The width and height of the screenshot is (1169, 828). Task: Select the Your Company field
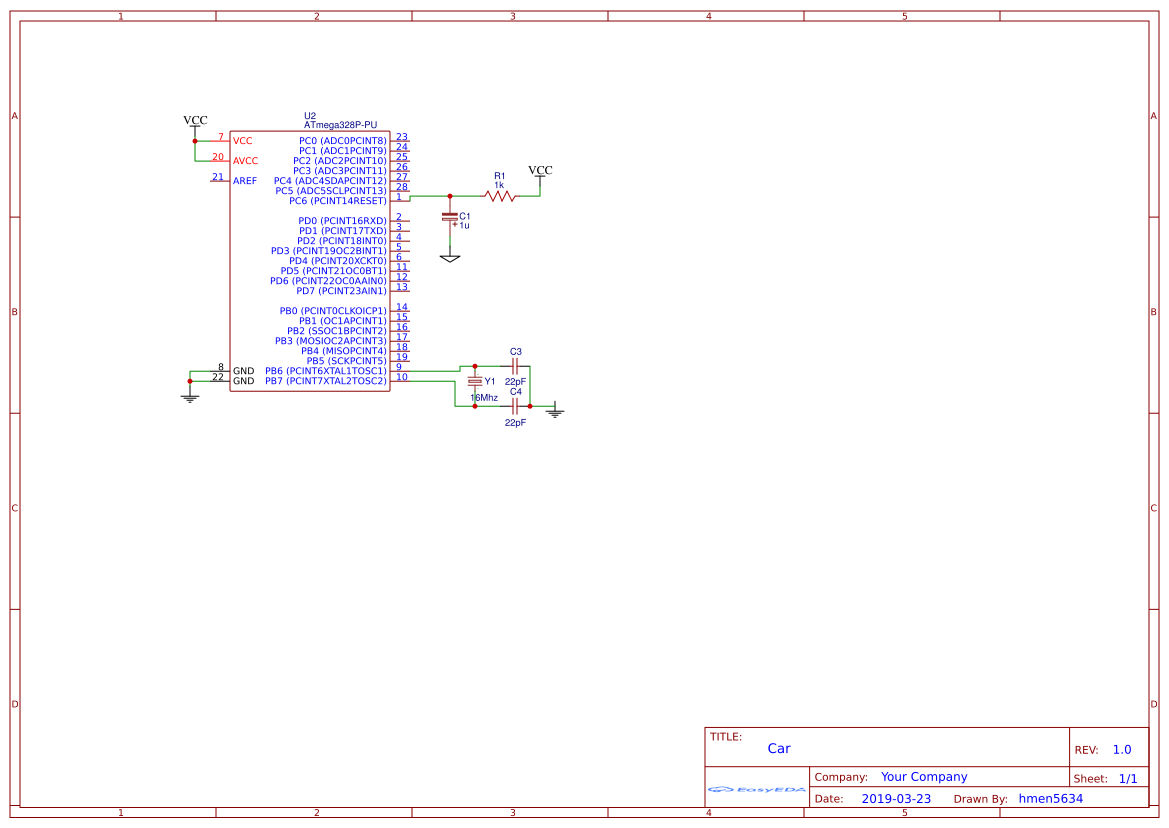coord(922,776)
